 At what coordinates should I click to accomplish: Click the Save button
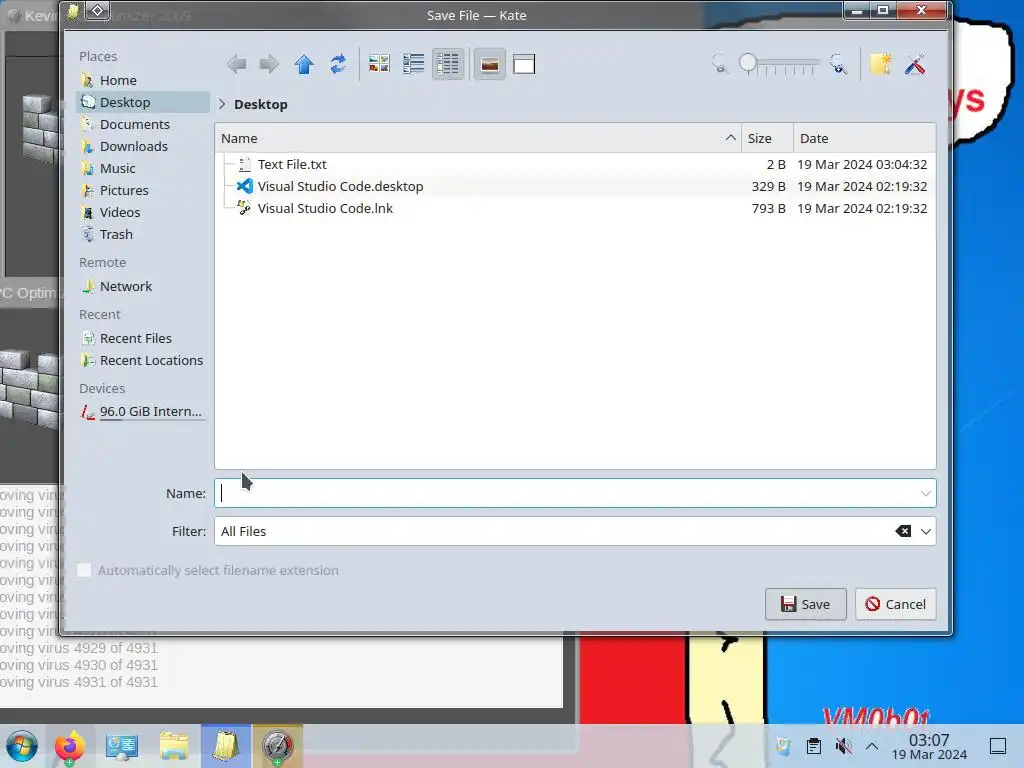[x=805, y=604]
